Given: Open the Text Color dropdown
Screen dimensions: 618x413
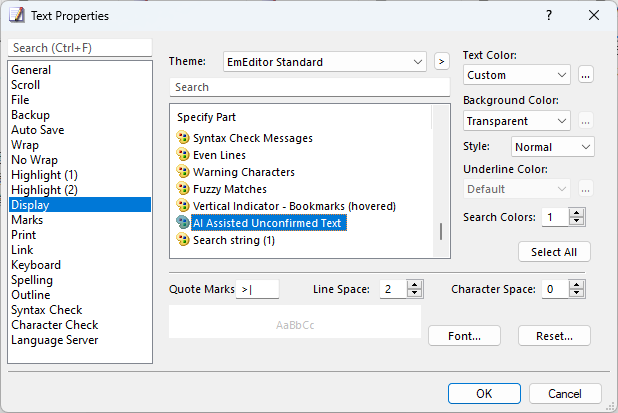Looking at the screenshot, I should 517,75.
